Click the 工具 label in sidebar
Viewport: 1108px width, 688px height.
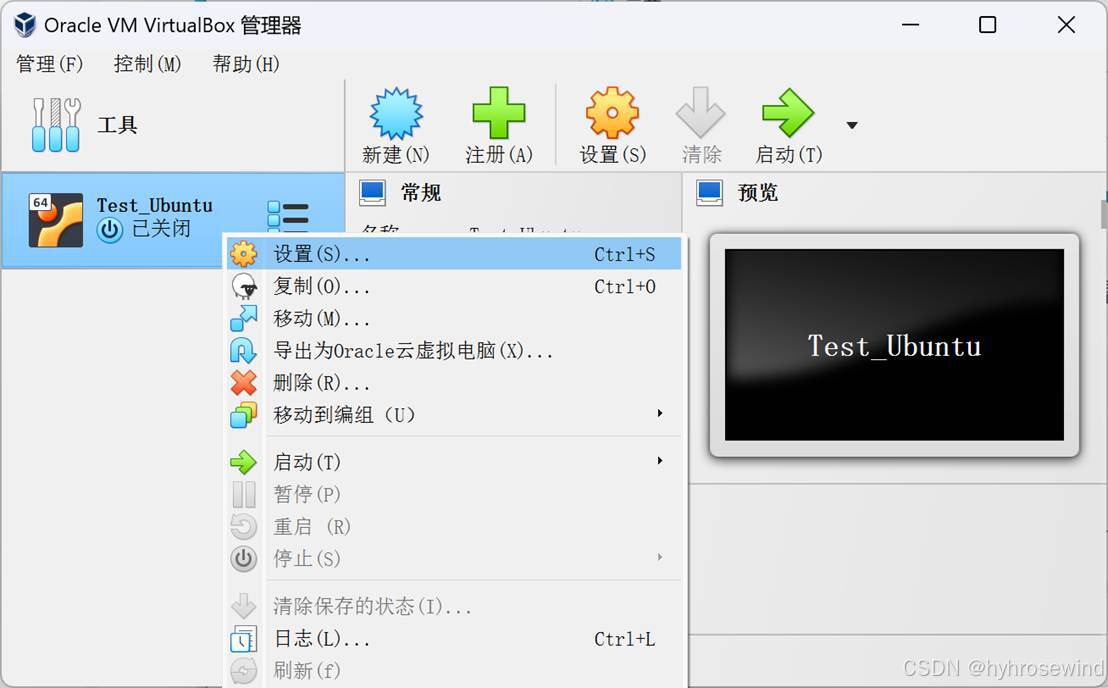click(x=117, y=125)
